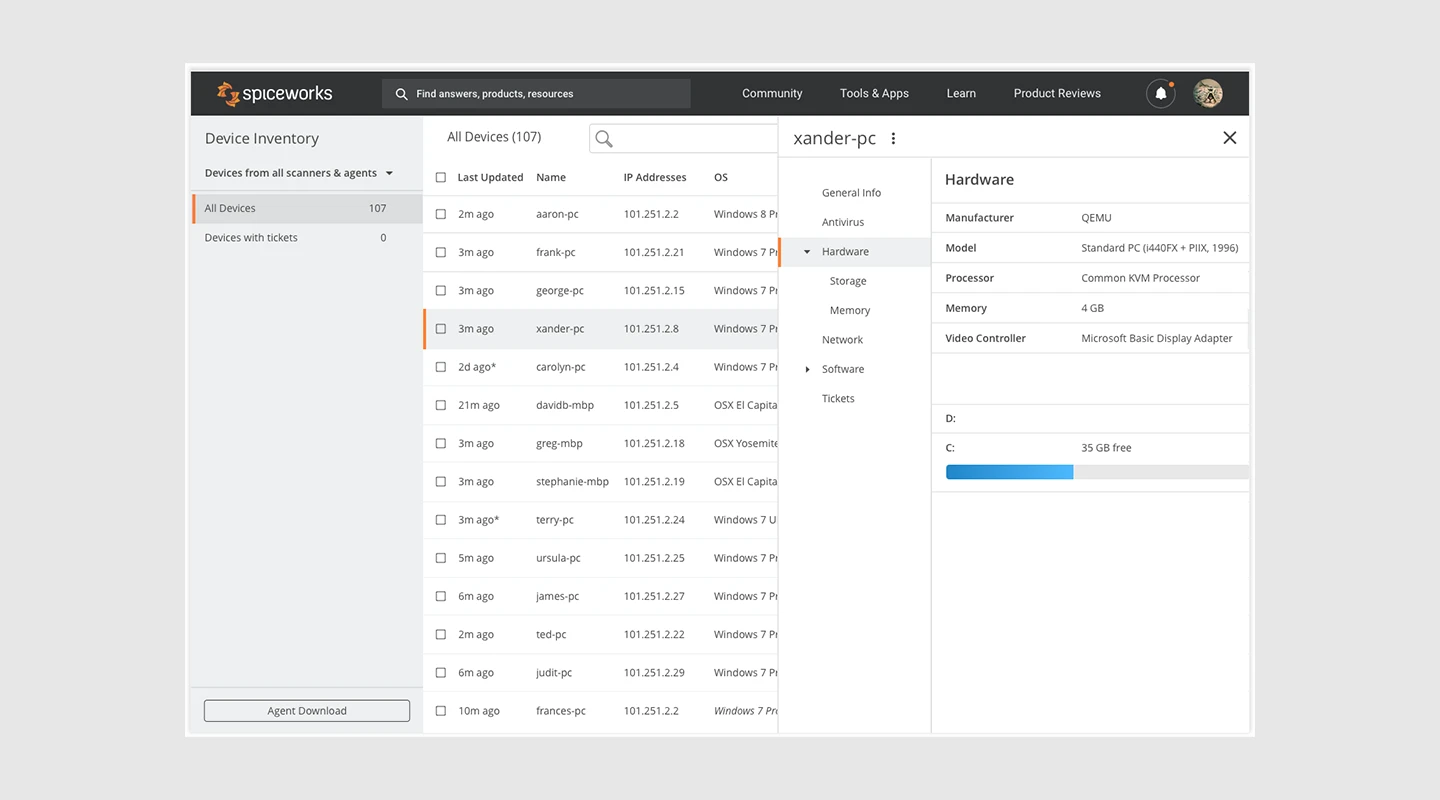Open the notifications bell
This screenshot has width=1440, height=800.
click(1160, 93)
